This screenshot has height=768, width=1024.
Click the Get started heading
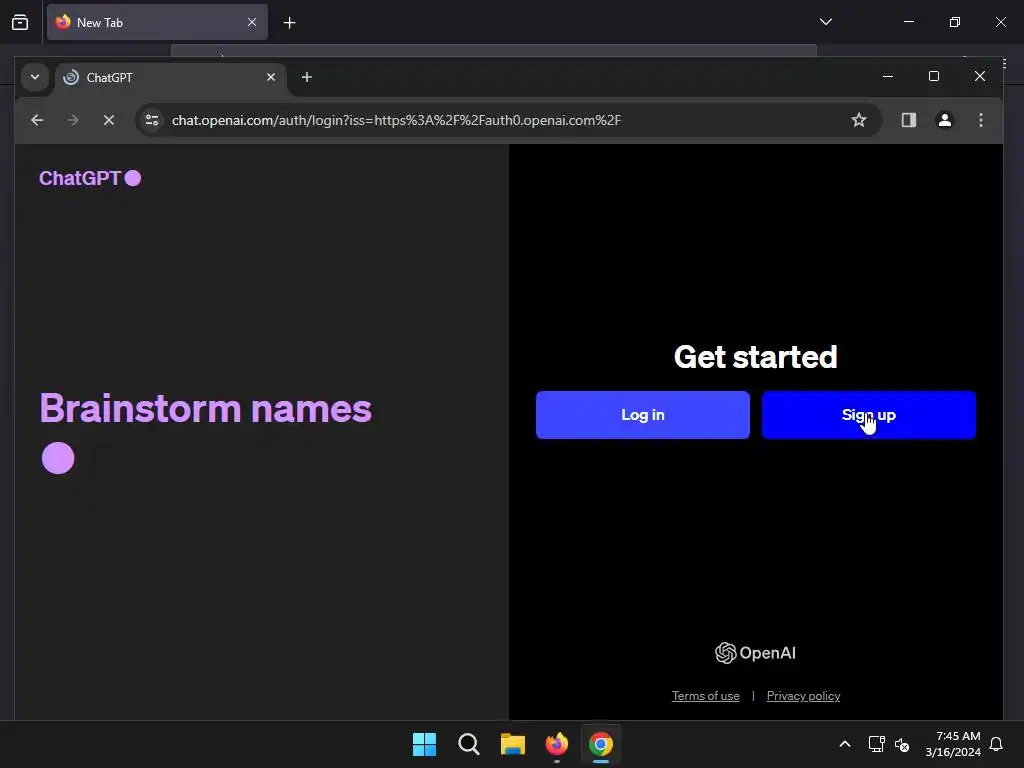click(x=756, y=357)
